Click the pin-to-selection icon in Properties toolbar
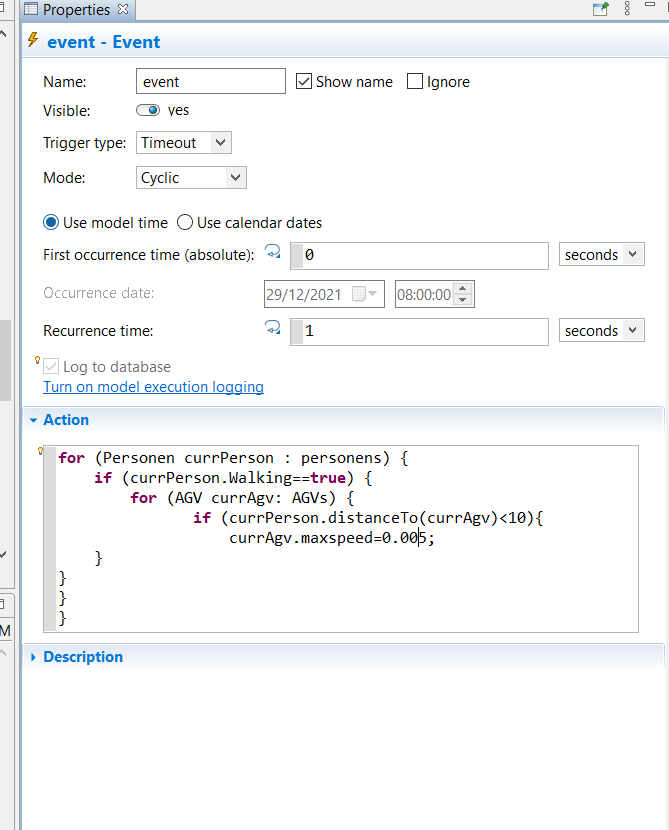This screenshot has width=669, height=830. [601, 9]
